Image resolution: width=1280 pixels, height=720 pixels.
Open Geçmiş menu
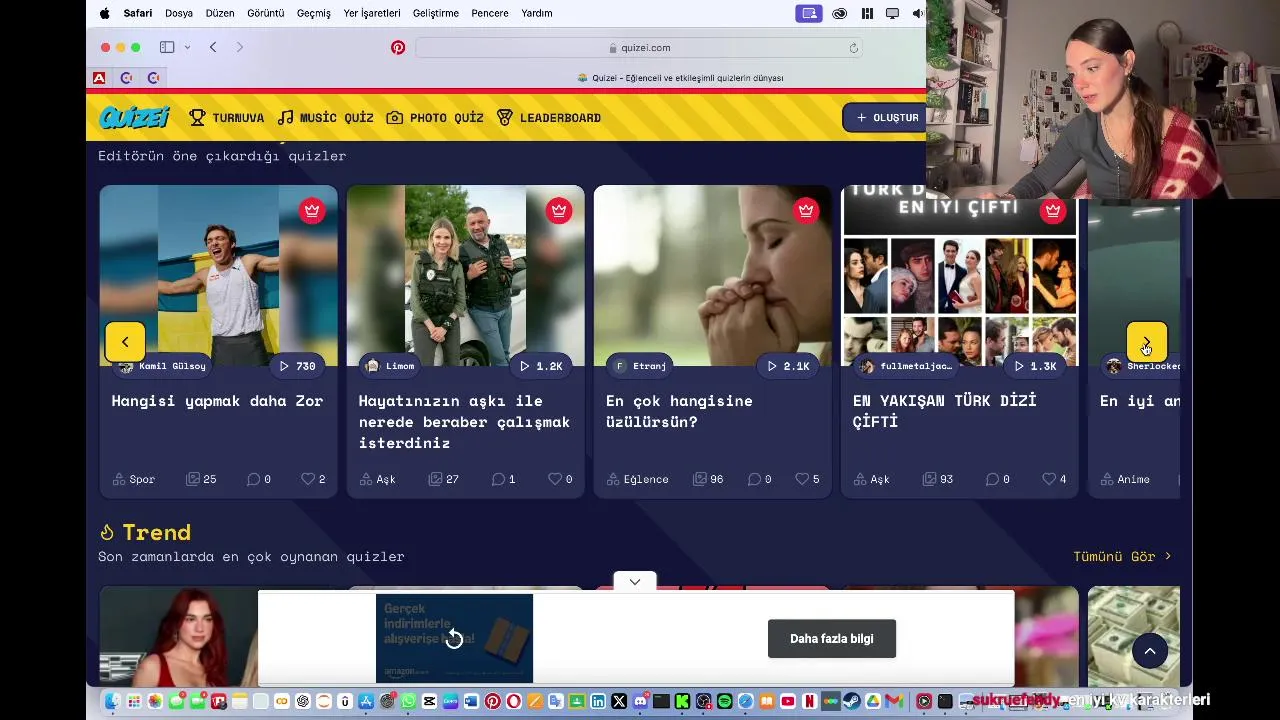(x=314, y=13)
